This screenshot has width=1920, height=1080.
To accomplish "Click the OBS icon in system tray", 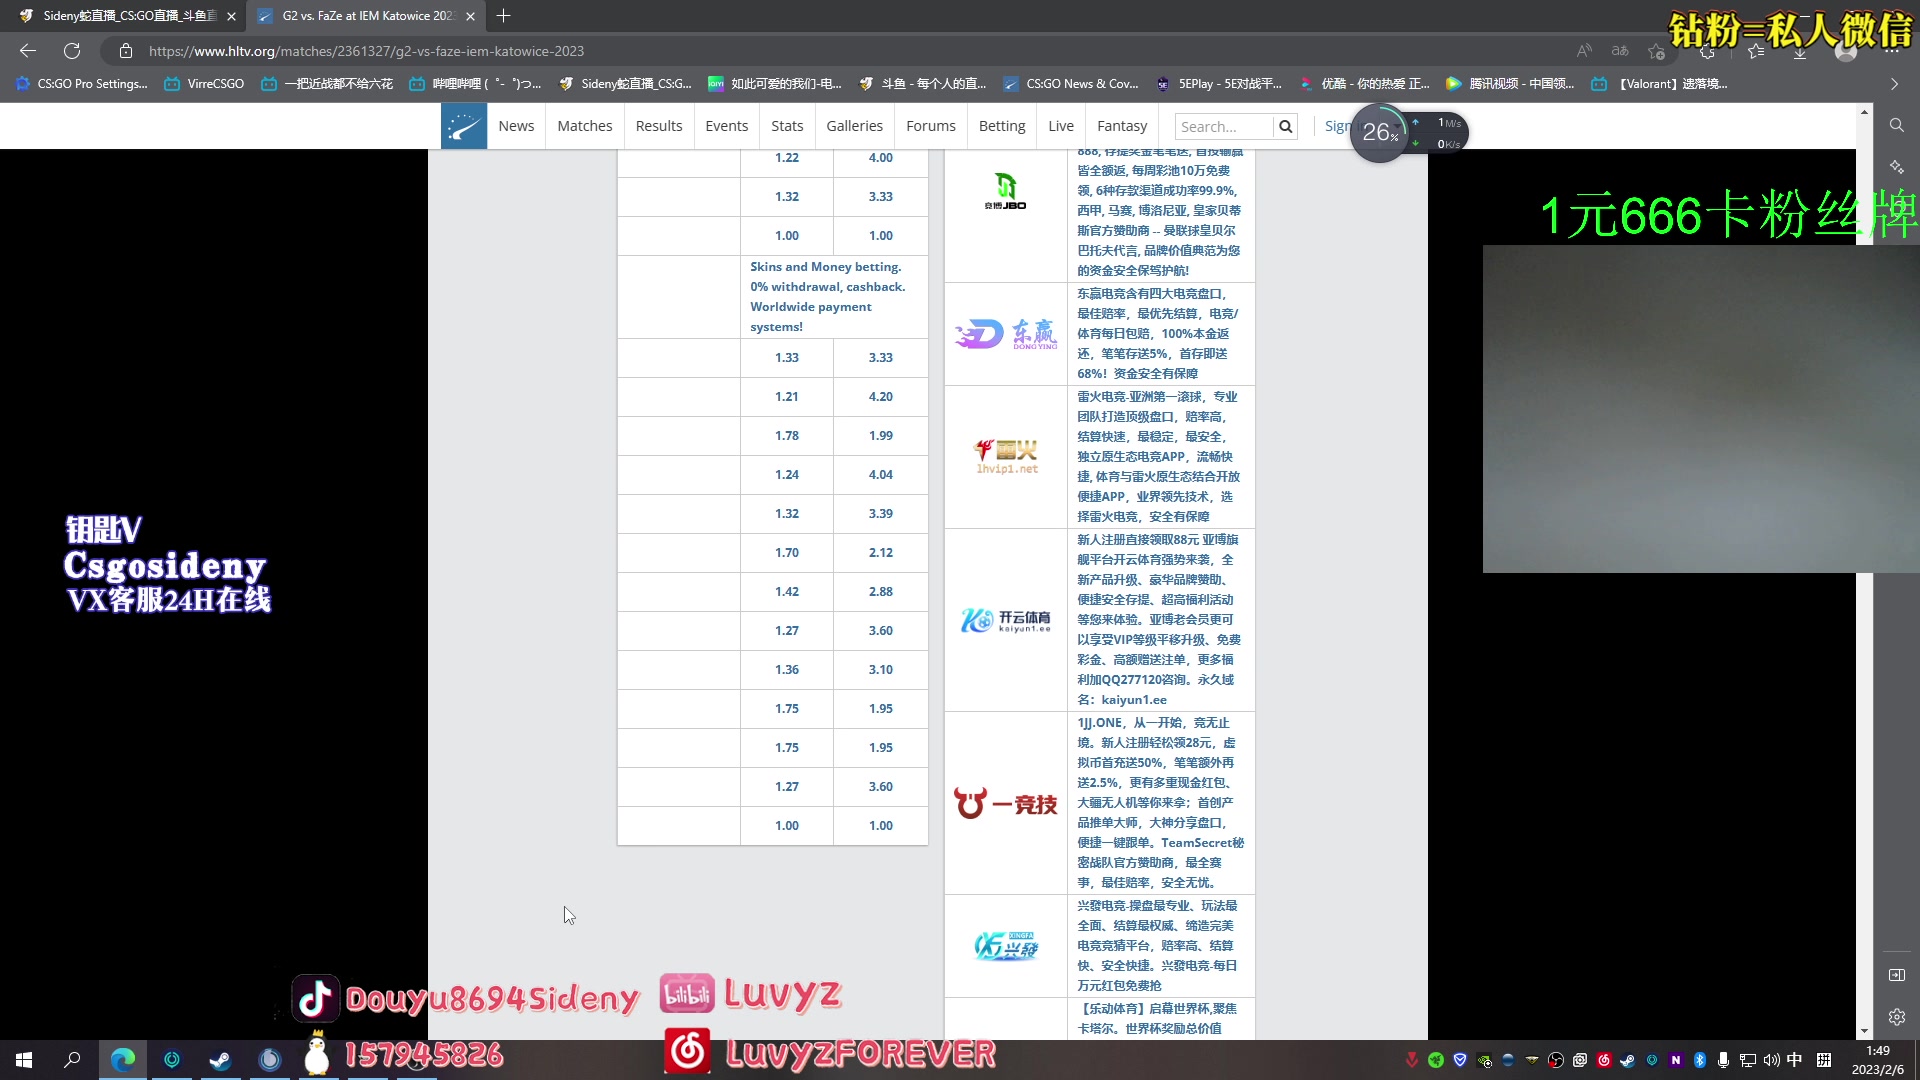I will click(1555, 1060).
